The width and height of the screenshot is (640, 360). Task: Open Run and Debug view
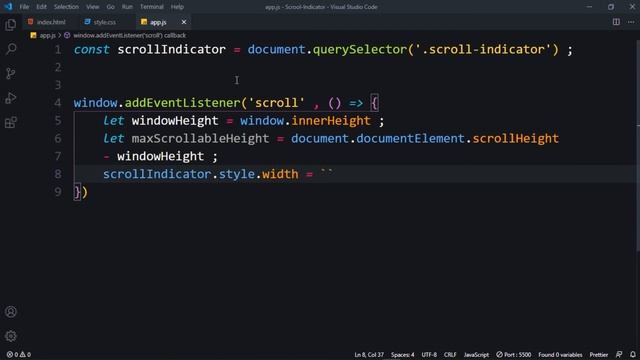[x=11, y=98]
